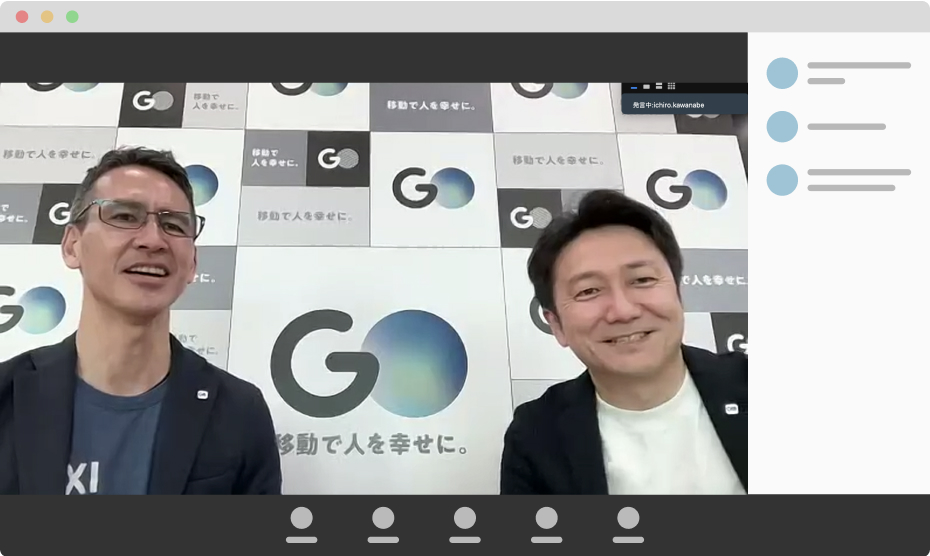Image resolution: width=930 pixels, height=556 pixels.
Task: Switch to two-row stacked view icon
Action: pyautogui.click(x=659, y=86)
